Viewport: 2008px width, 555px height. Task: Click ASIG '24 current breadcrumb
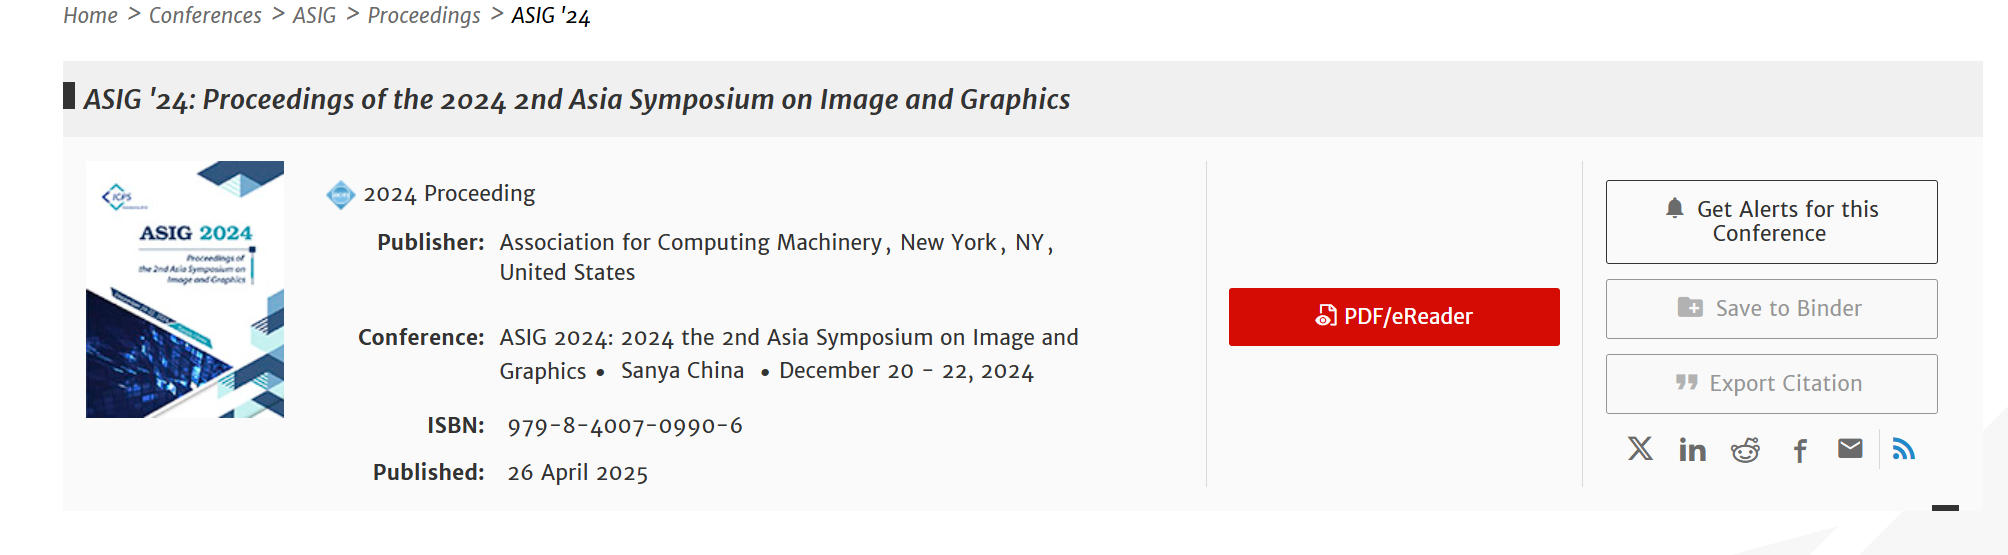(551, 16)
